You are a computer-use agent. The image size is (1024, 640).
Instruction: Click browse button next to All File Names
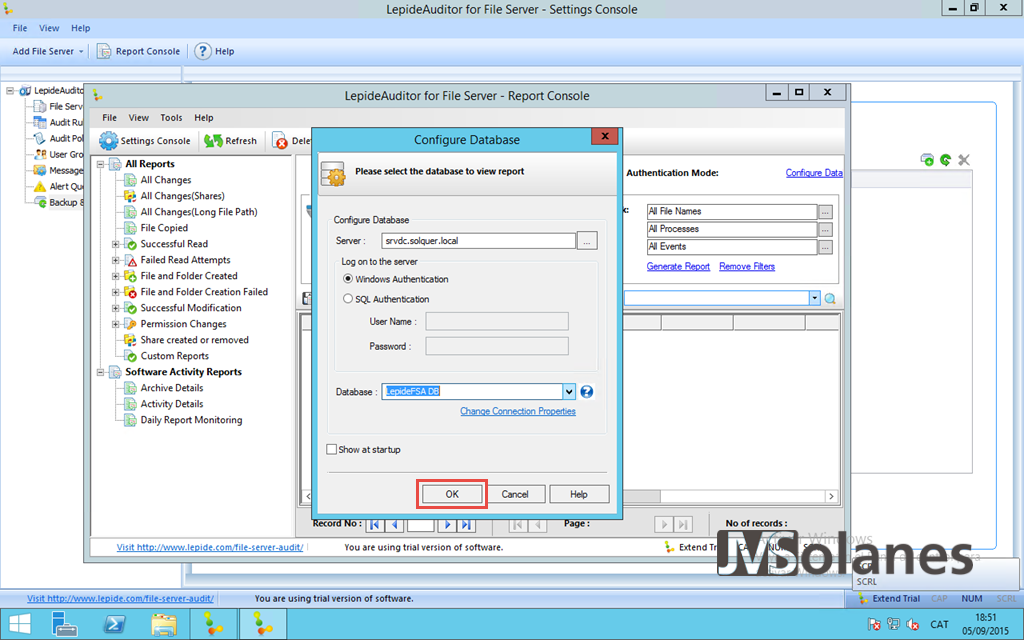pyautogui.click(x=825, y=212)
